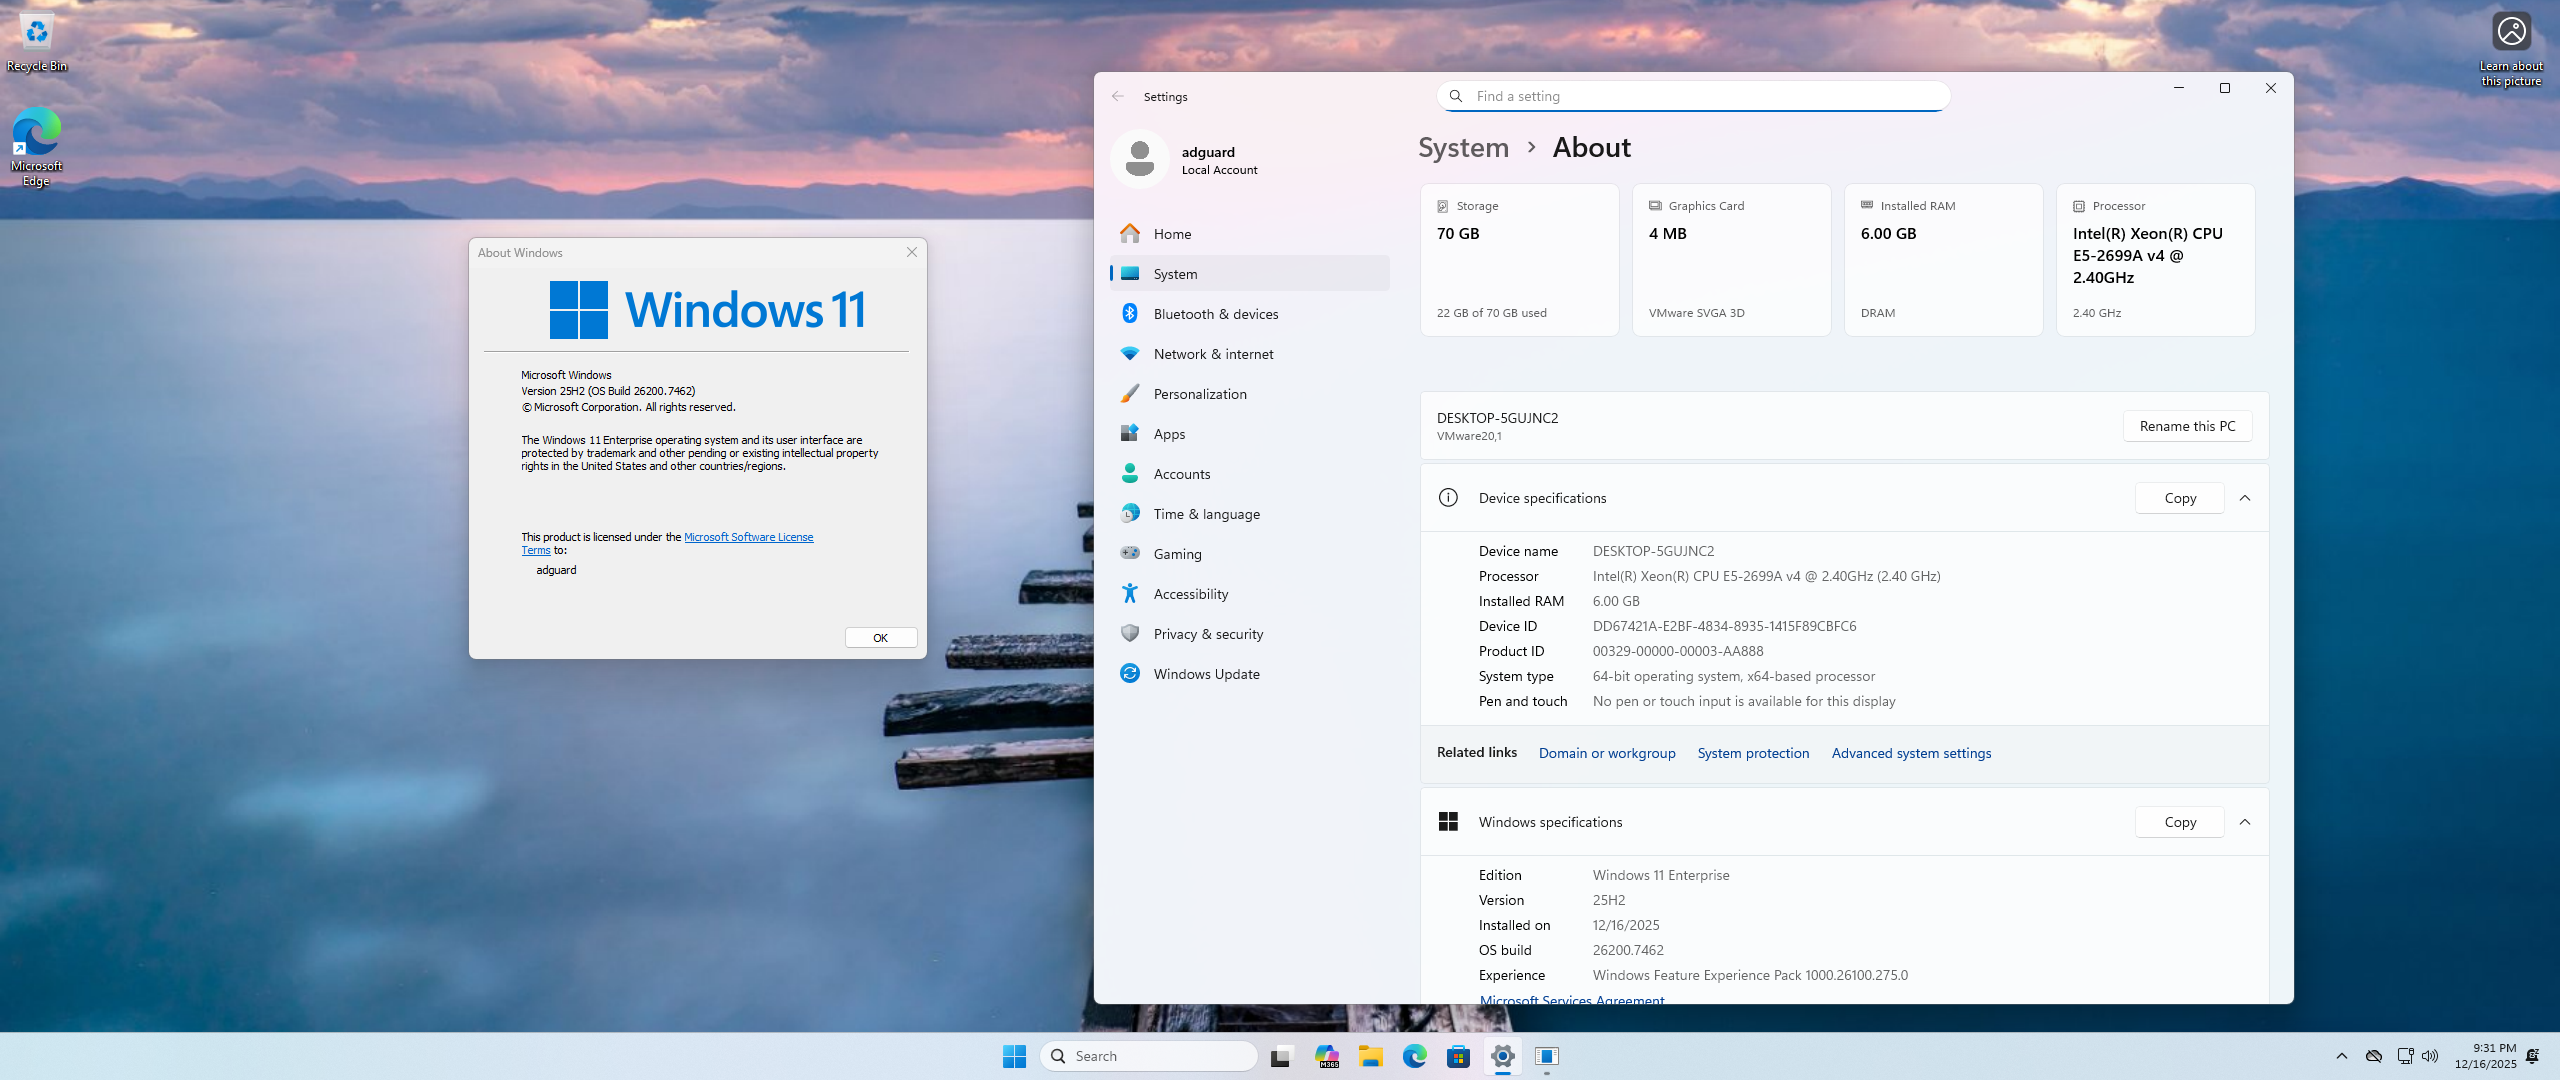Open Microsoft Store from taskbar
2560x1080 pixels.
point(1458,1056)
